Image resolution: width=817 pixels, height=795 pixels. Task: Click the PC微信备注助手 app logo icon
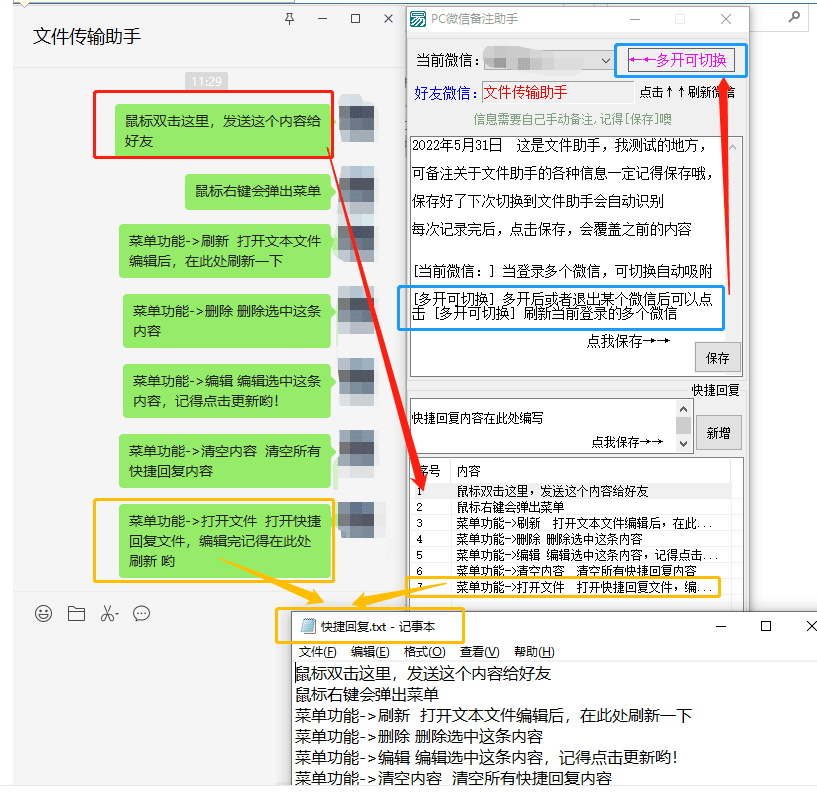pos(420,19)
